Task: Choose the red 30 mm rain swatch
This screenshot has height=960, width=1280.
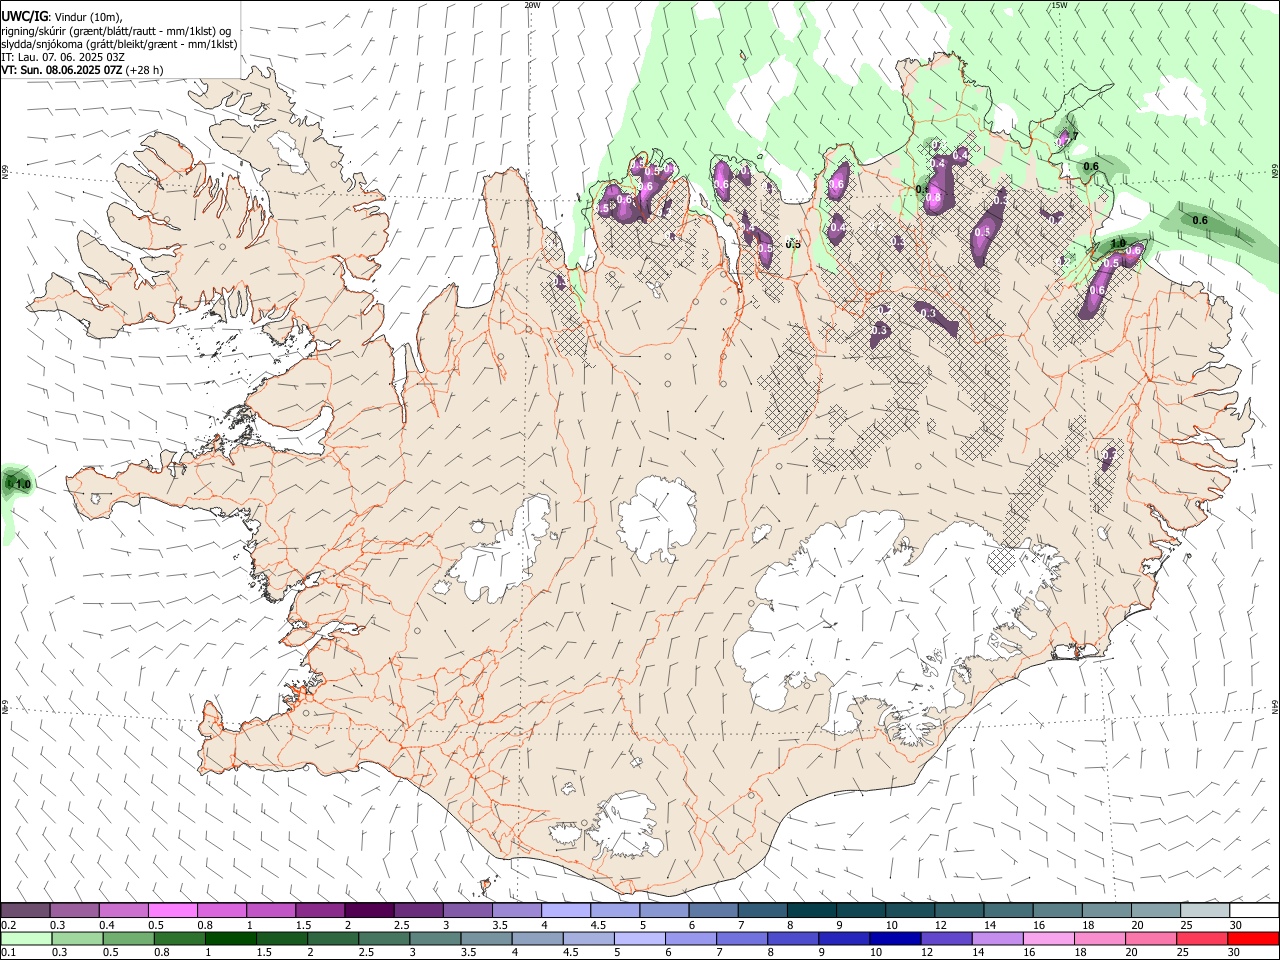Action: click(x=1254, y=938)
